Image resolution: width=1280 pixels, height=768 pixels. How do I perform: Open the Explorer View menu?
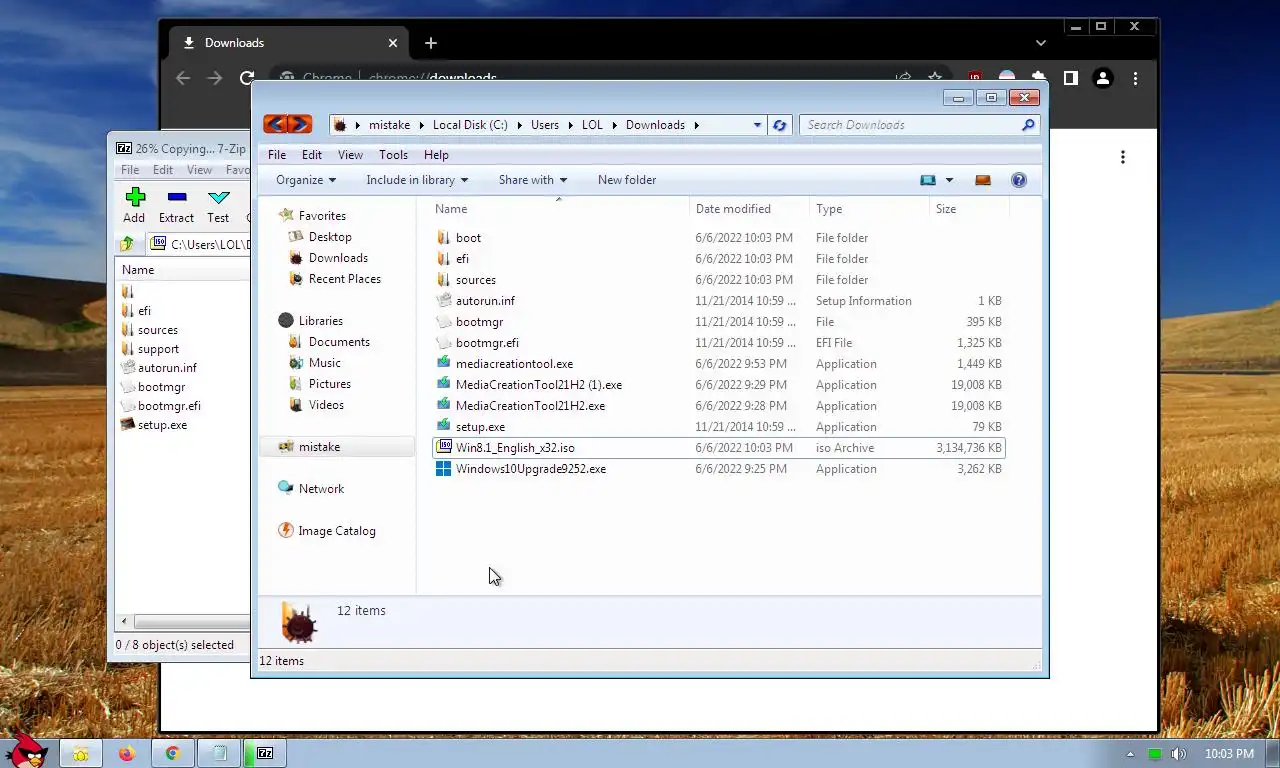click(350, 155)
